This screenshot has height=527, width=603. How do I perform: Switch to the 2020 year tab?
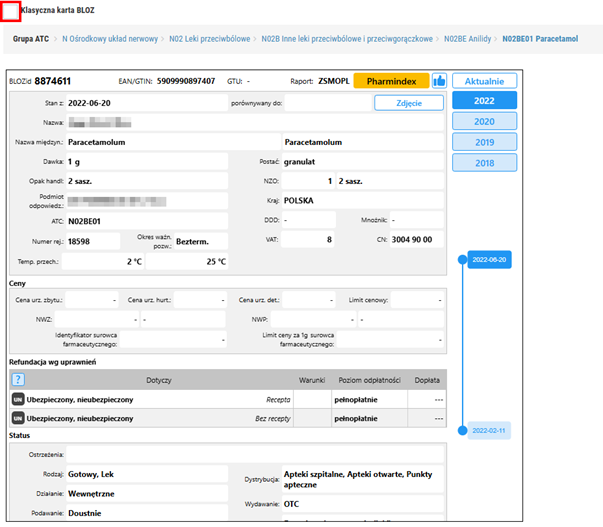484,121
